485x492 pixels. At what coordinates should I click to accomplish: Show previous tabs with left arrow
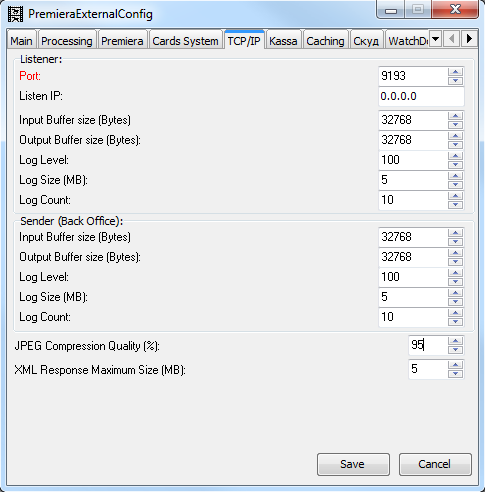(452, 39)
